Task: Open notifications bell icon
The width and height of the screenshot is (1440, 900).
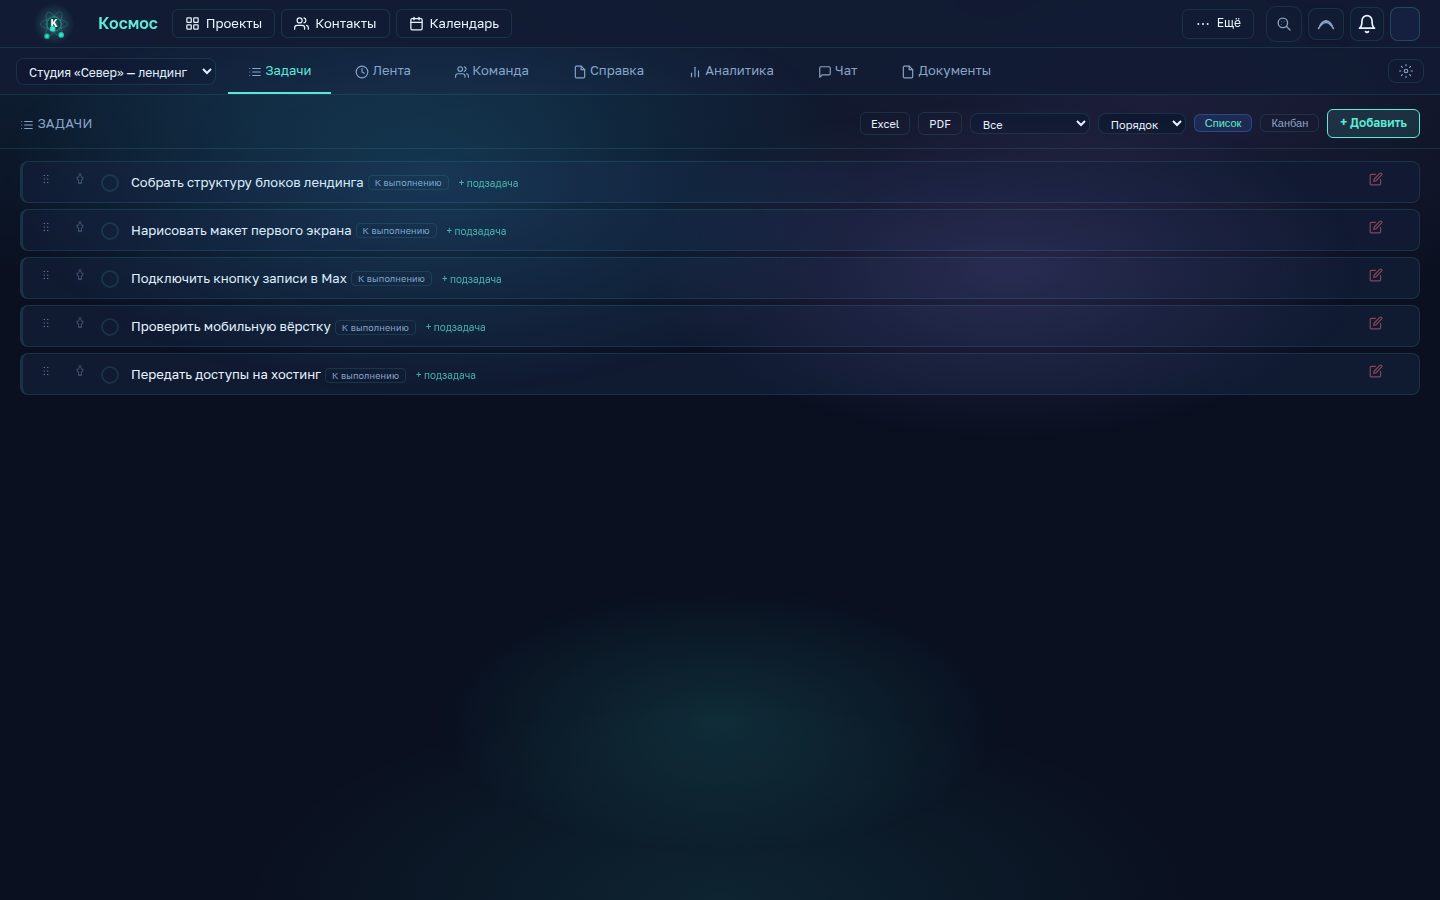Action: pos(1367,24)
